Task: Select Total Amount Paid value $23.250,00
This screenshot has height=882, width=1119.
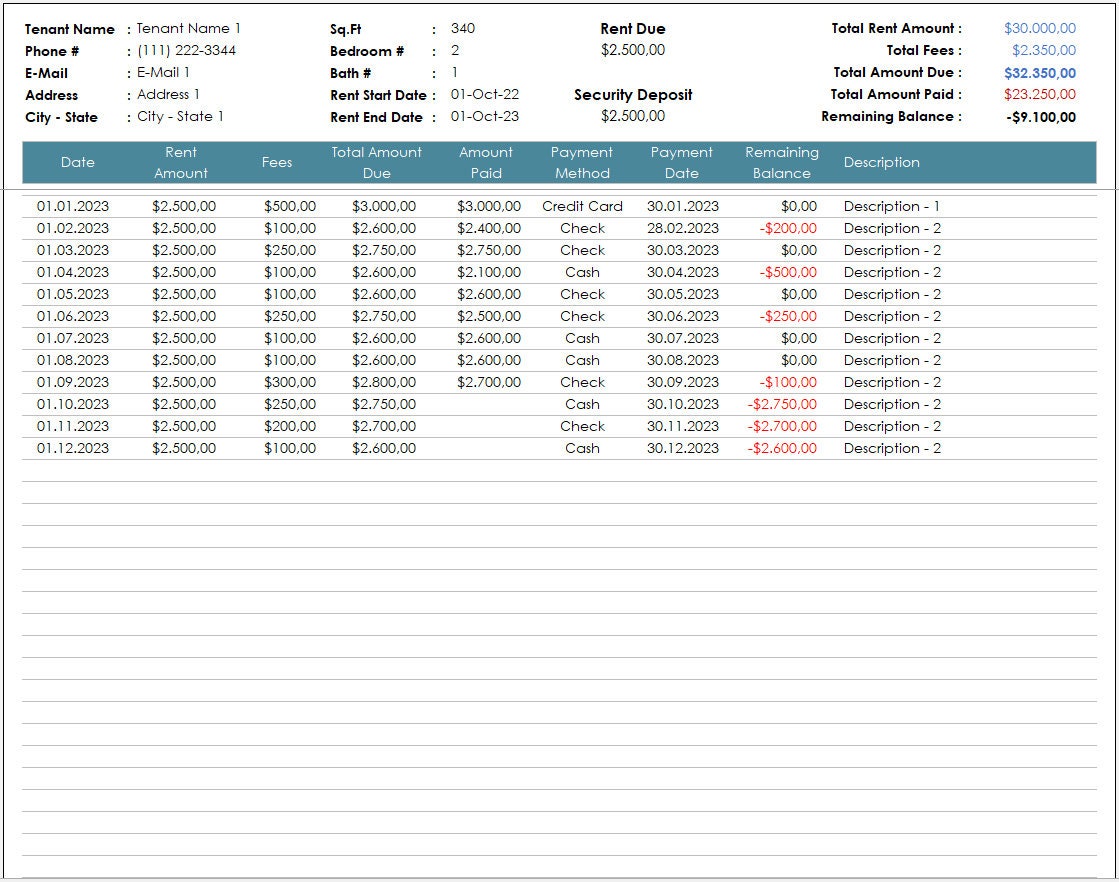Action: (x=1040, y=94)
